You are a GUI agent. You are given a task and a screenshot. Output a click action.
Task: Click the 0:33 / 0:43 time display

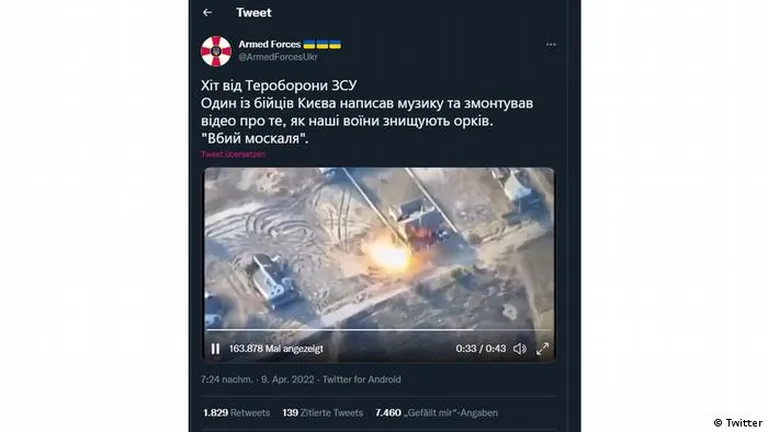[x=480, y=349]
